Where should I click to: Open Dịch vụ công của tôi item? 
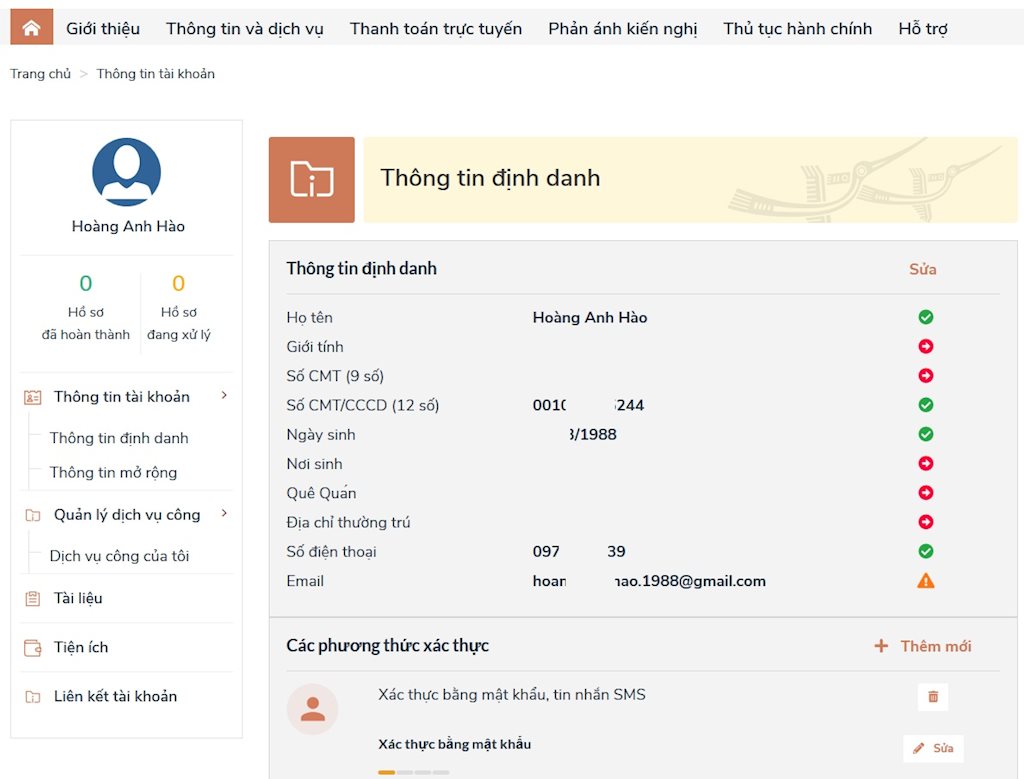(x=120, y=556)
